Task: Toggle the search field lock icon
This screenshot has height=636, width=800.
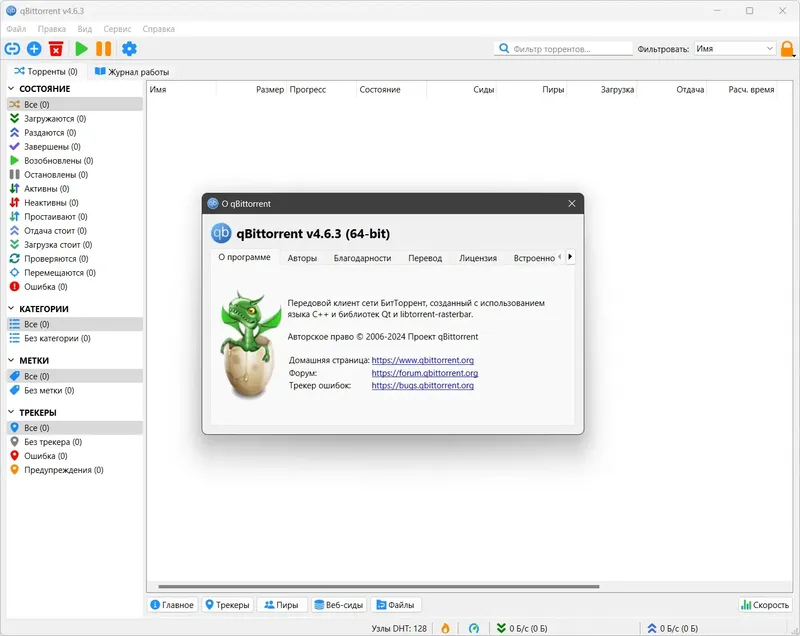Action: 787,47
